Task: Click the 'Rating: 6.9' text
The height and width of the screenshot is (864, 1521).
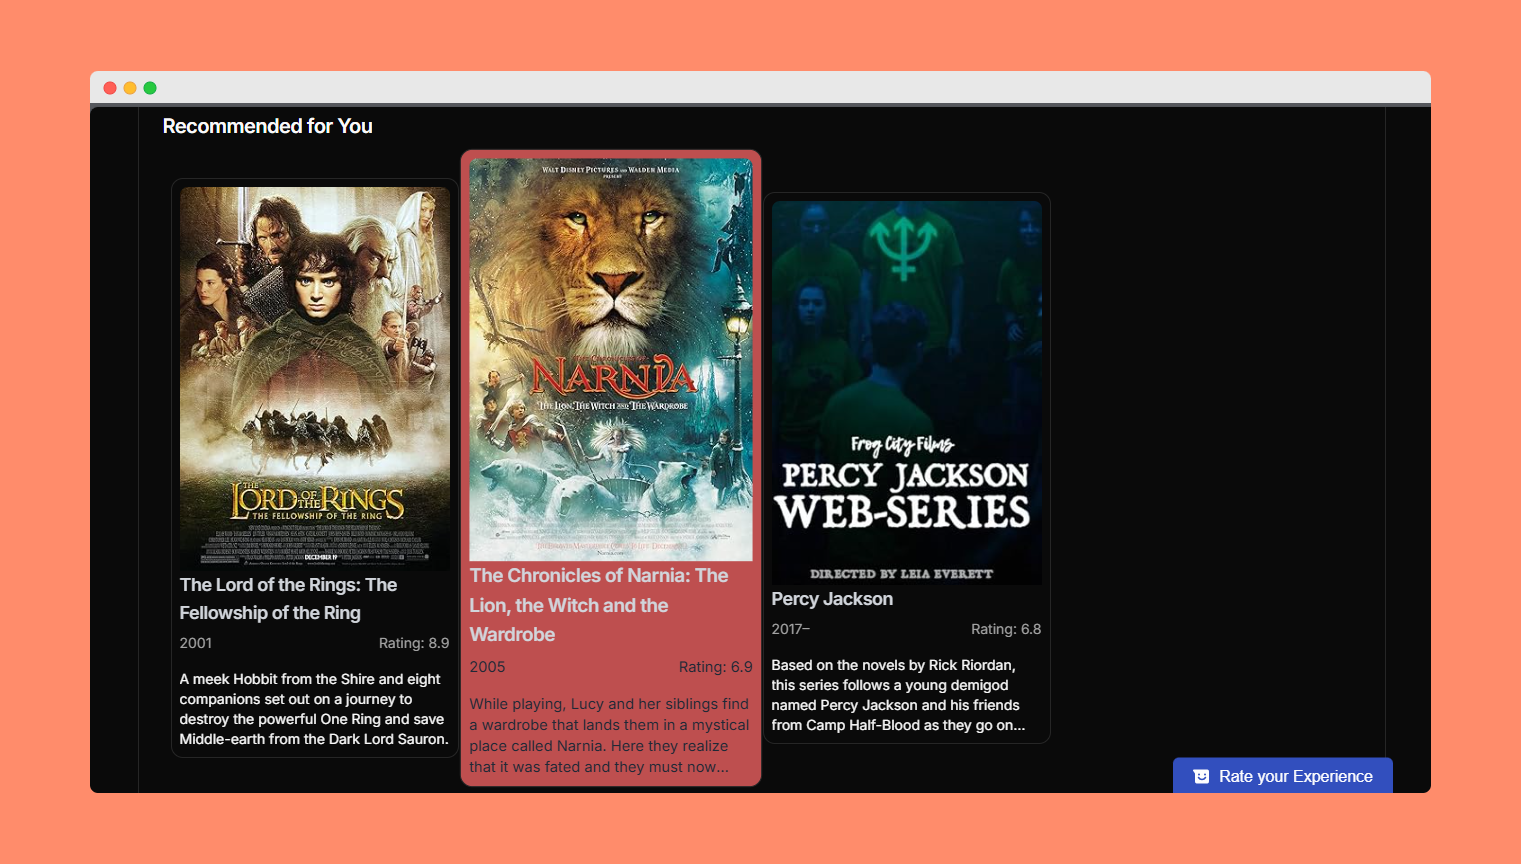Action: click(716, 667)
